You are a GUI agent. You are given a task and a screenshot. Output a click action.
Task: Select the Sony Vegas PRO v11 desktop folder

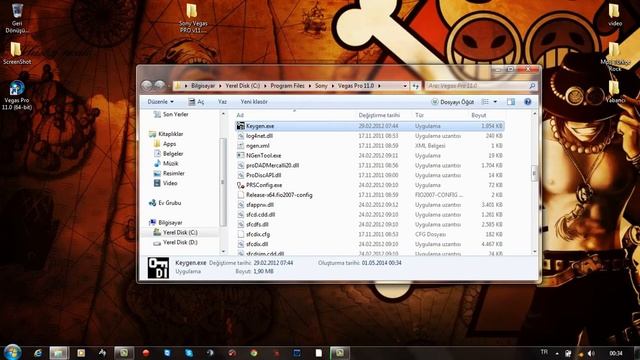pyautogui.click(x=193, y=19)
